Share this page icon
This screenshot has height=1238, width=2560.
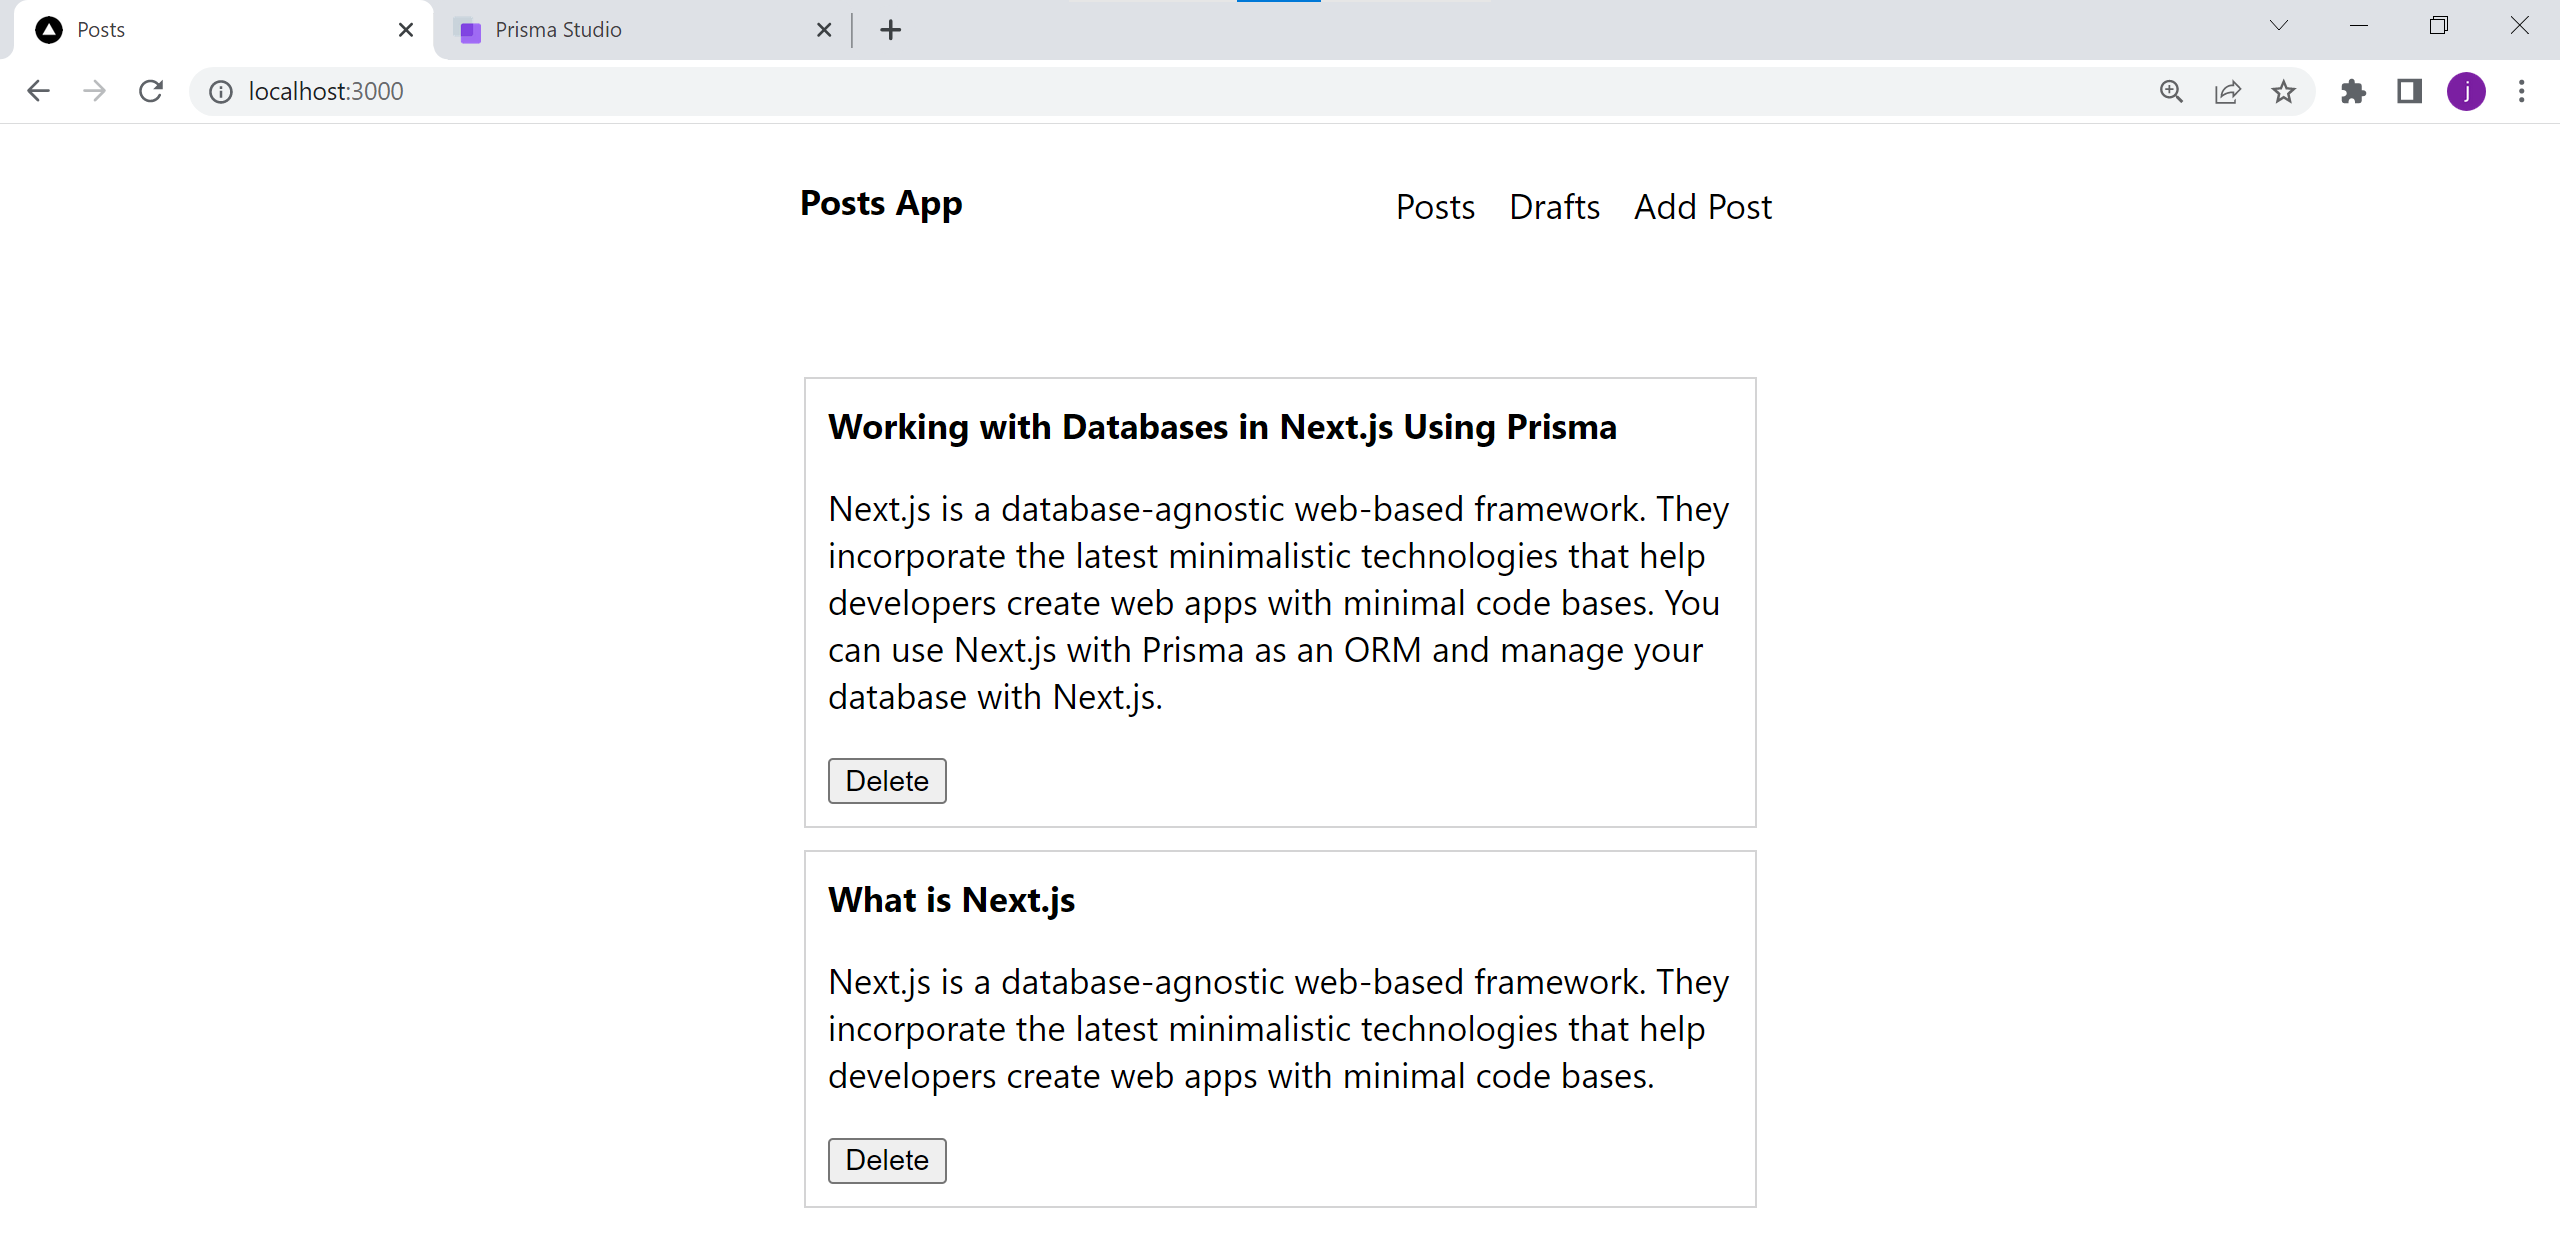2227,91
